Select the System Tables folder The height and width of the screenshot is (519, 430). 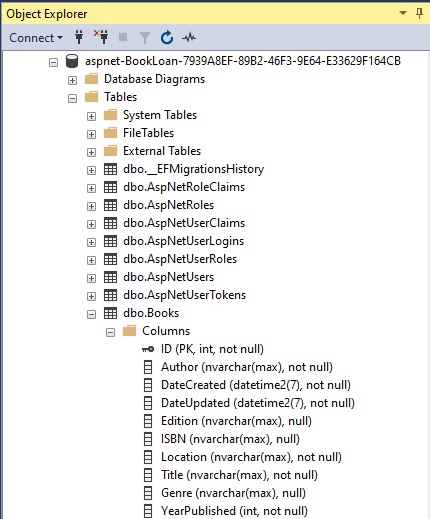[x=160, y=115]
